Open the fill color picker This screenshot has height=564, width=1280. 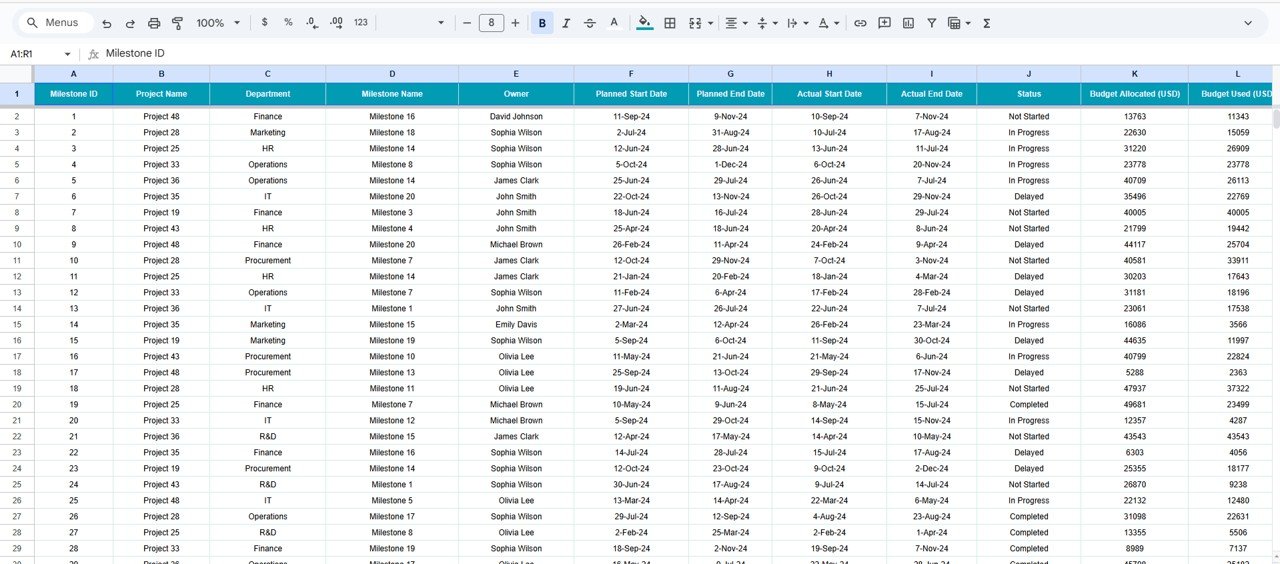(x=644, y=23)
